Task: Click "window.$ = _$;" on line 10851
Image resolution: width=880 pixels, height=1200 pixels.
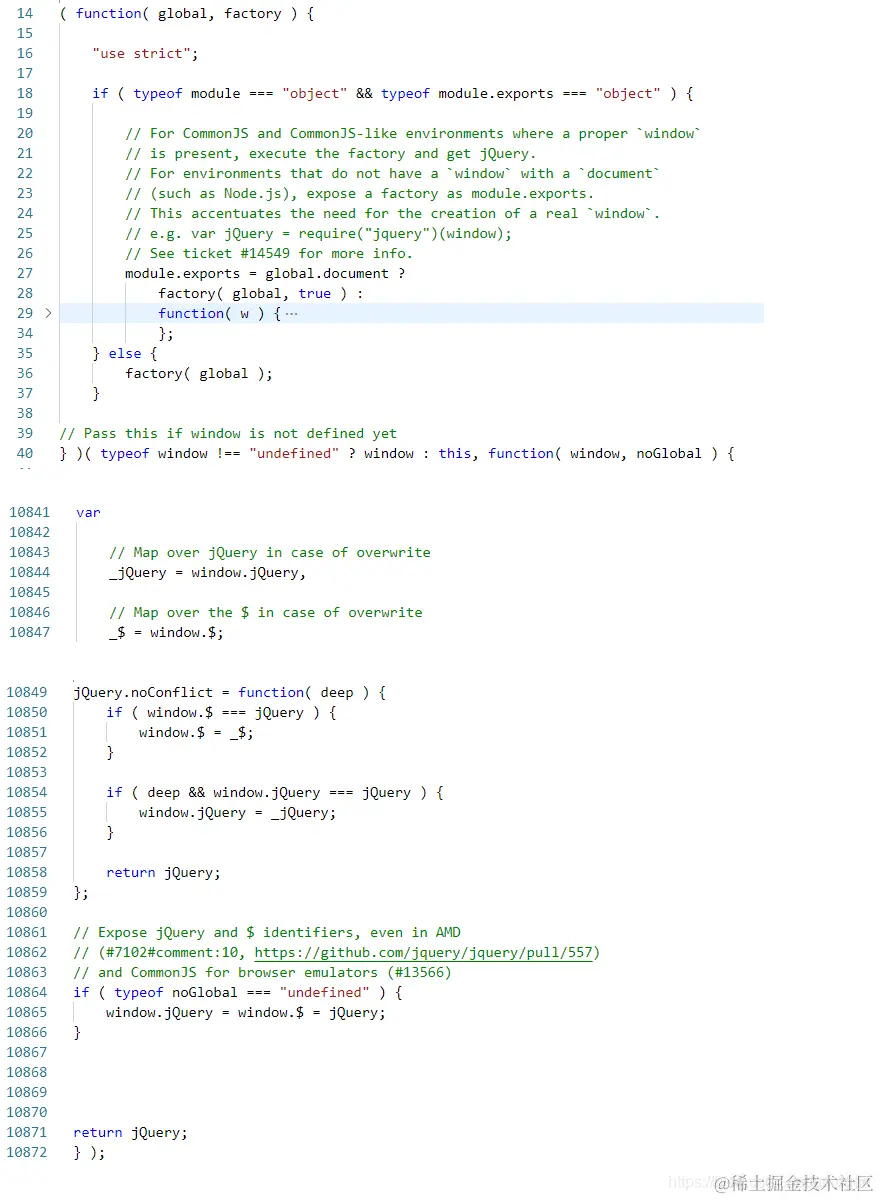Action: 196,732
